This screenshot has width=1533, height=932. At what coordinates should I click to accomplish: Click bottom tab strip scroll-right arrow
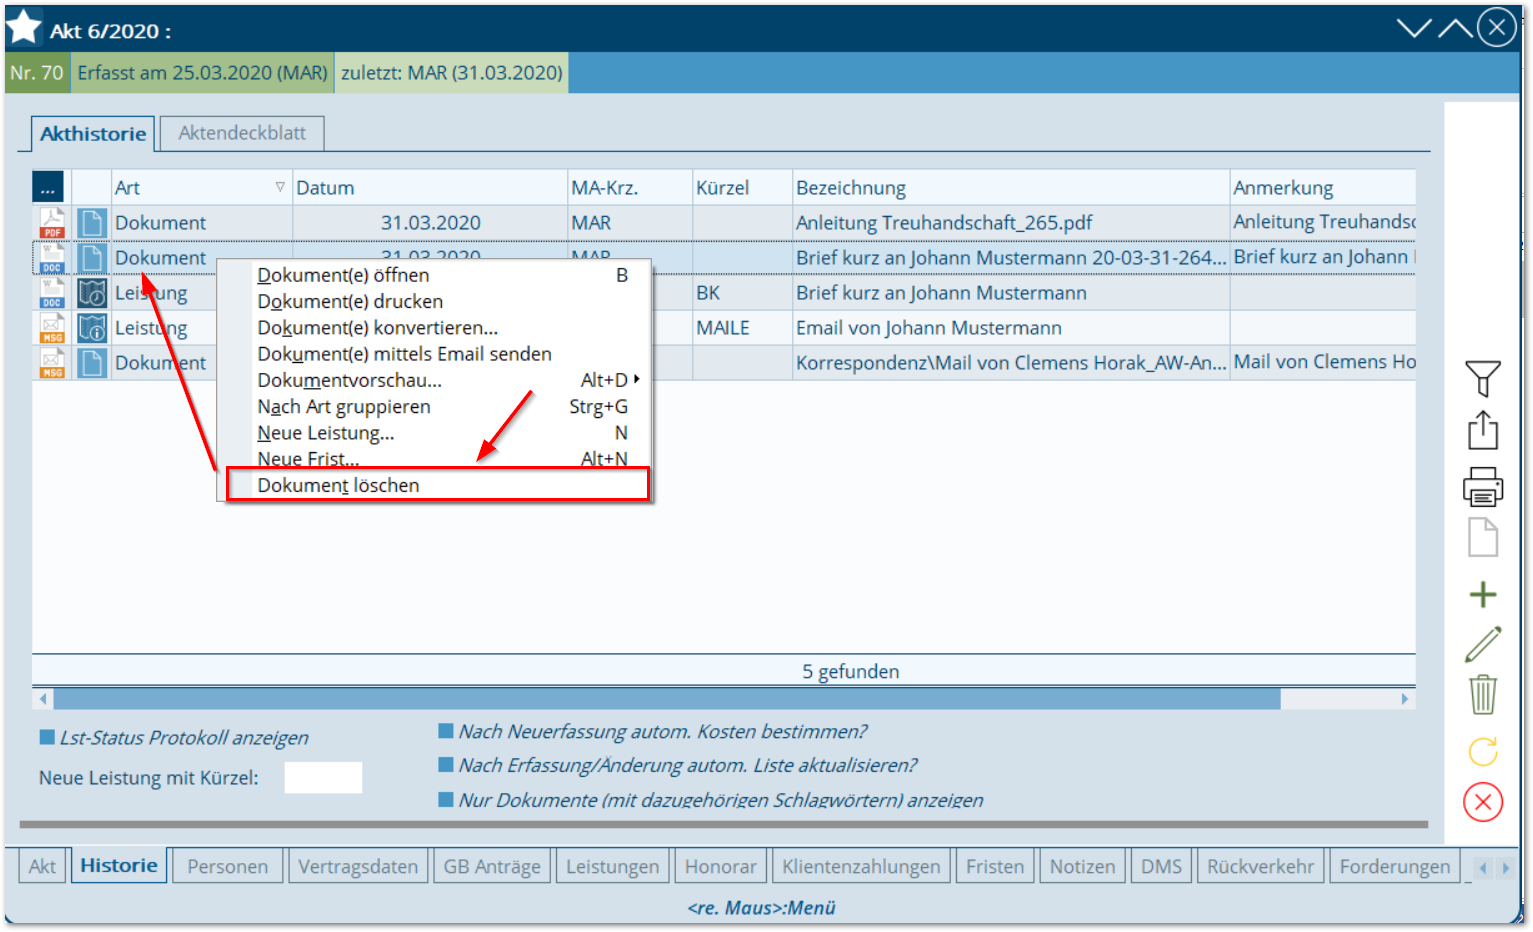coord(1506,868)
